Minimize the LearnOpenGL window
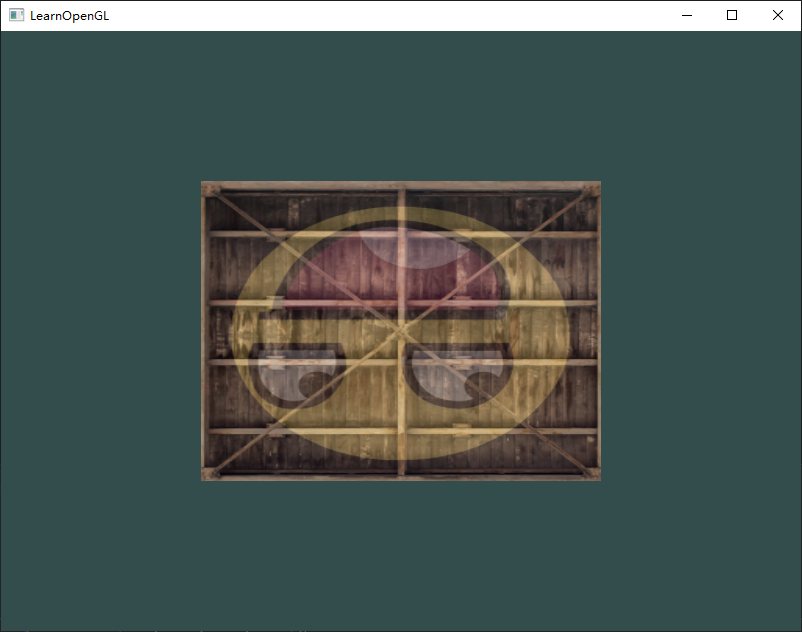802x632 pixels. pyautogui.click(x=687, y=15)
